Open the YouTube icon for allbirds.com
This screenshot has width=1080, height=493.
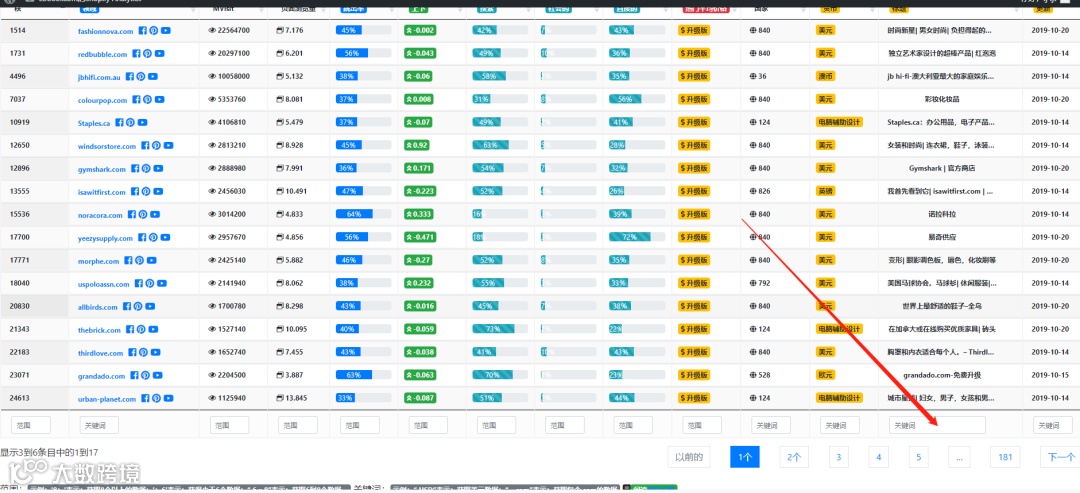coord(151,306)
